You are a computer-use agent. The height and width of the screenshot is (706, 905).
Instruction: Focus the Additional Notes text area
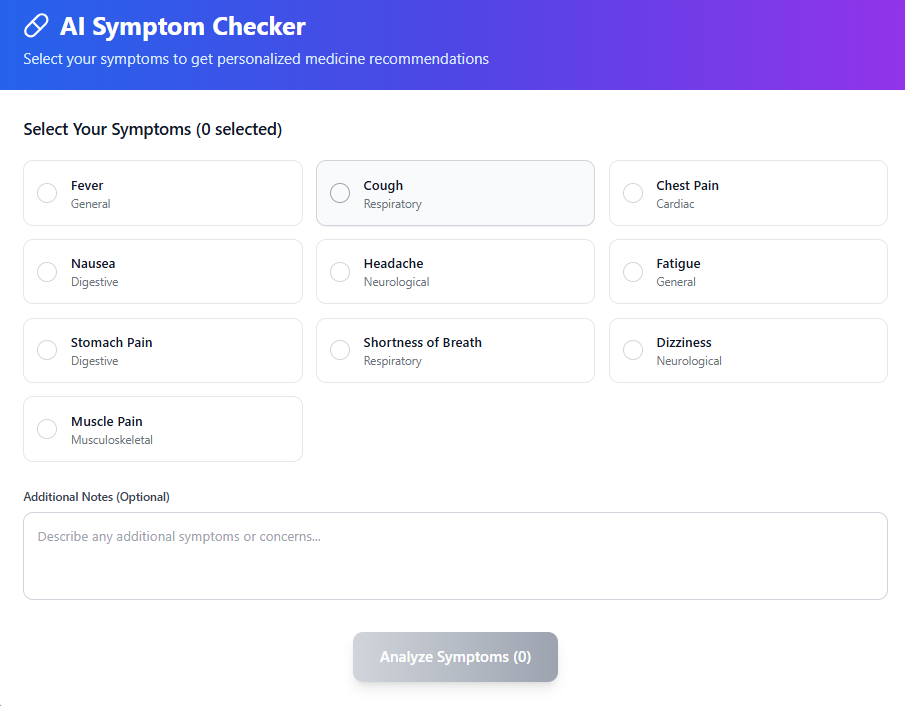[x=455, y=556]
